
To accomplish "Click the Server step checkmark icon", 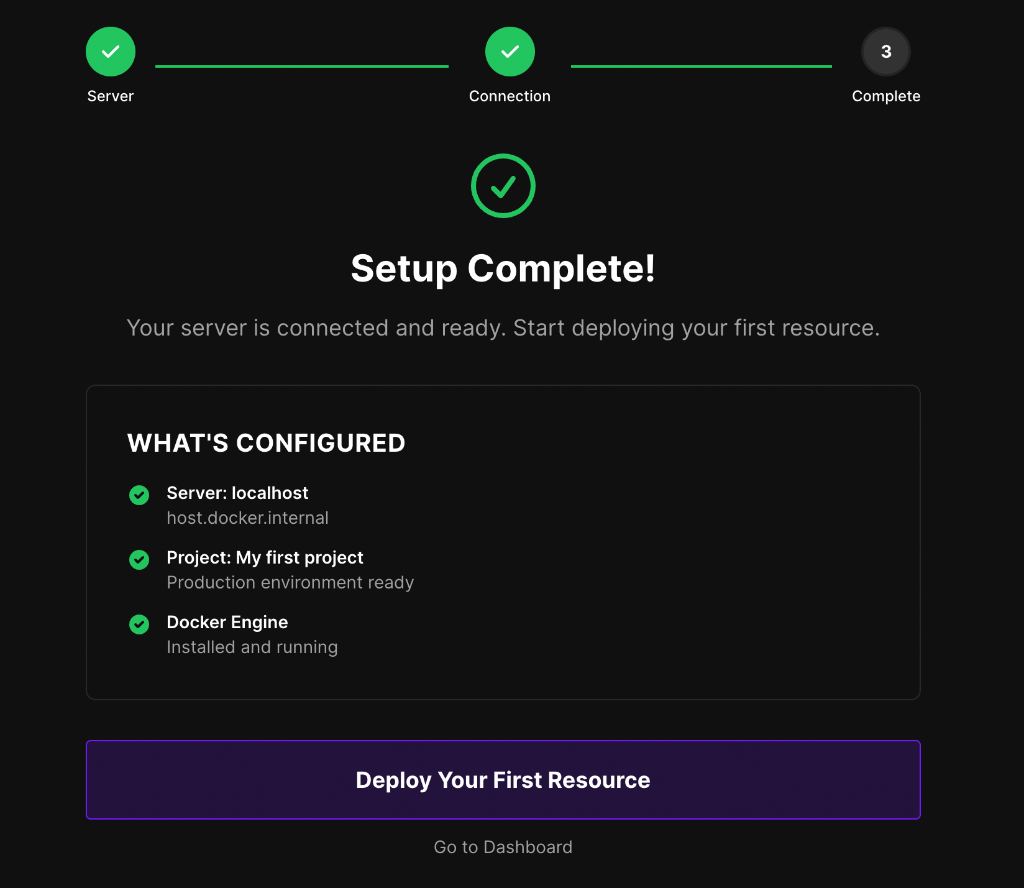I will tap(110, 51).
